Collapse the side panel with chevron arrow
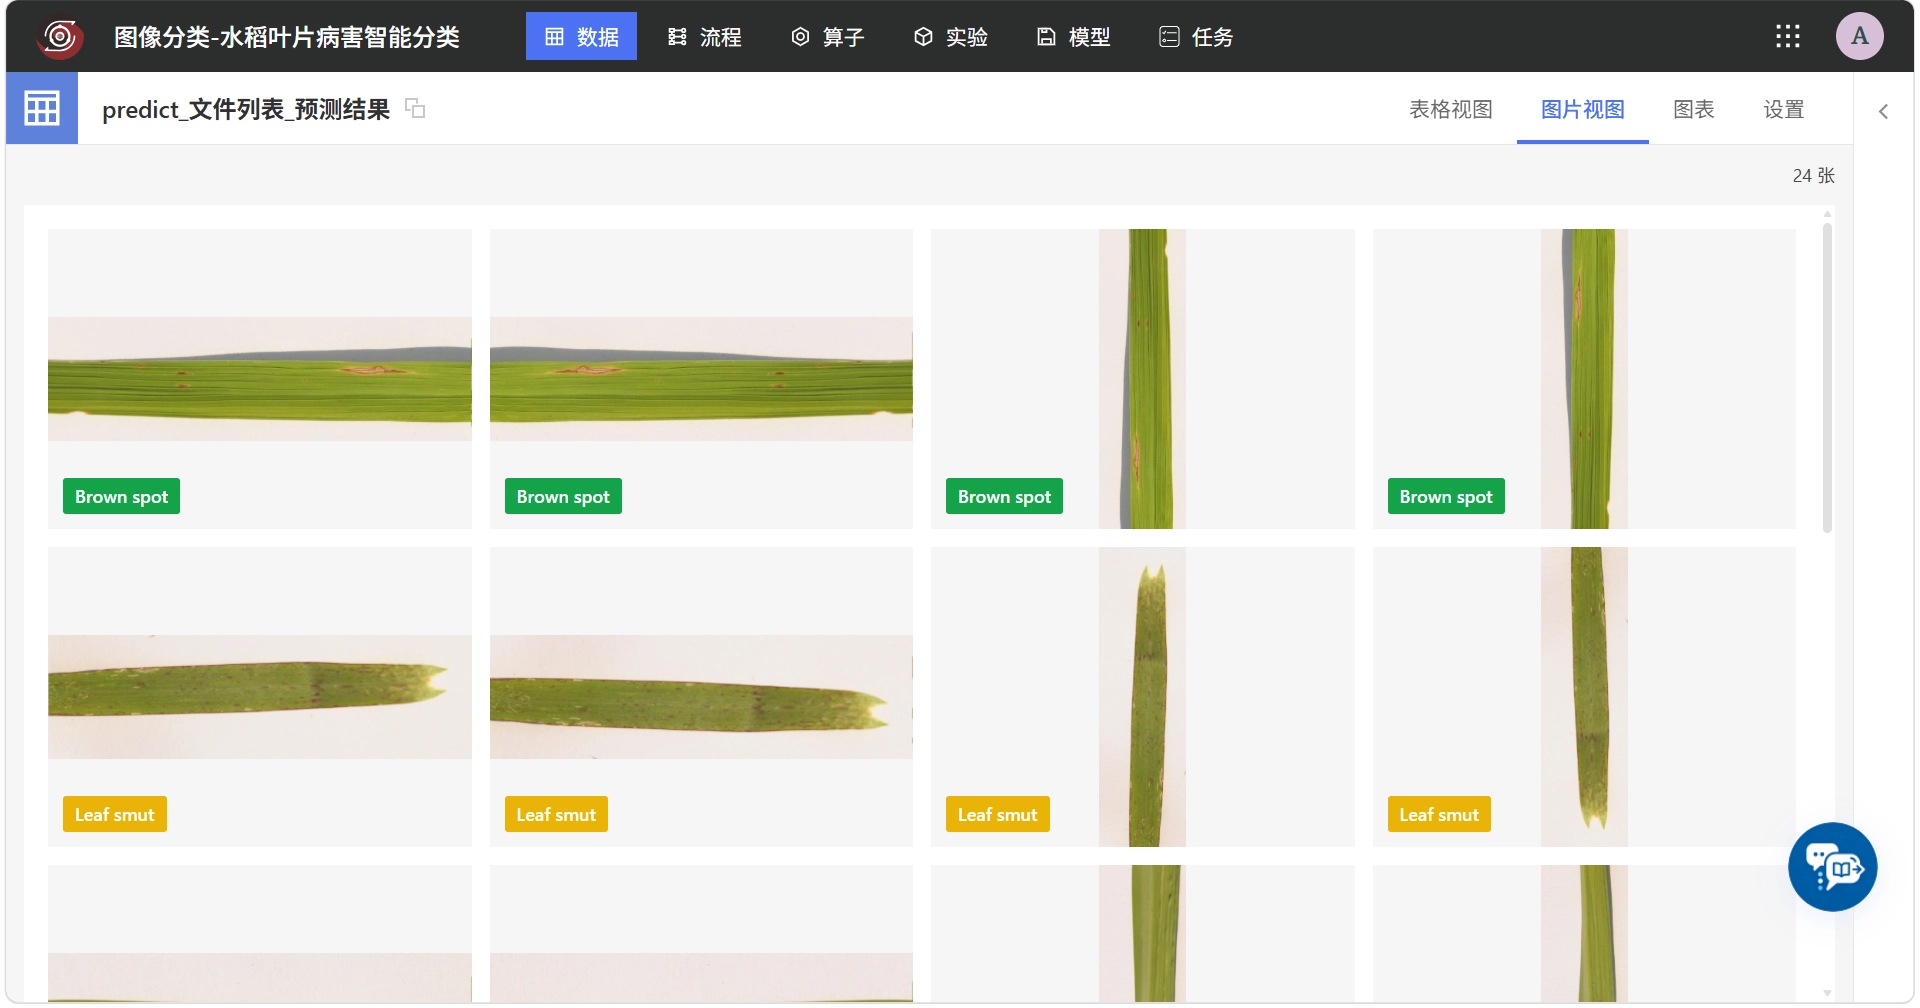 click(1883, 111)
